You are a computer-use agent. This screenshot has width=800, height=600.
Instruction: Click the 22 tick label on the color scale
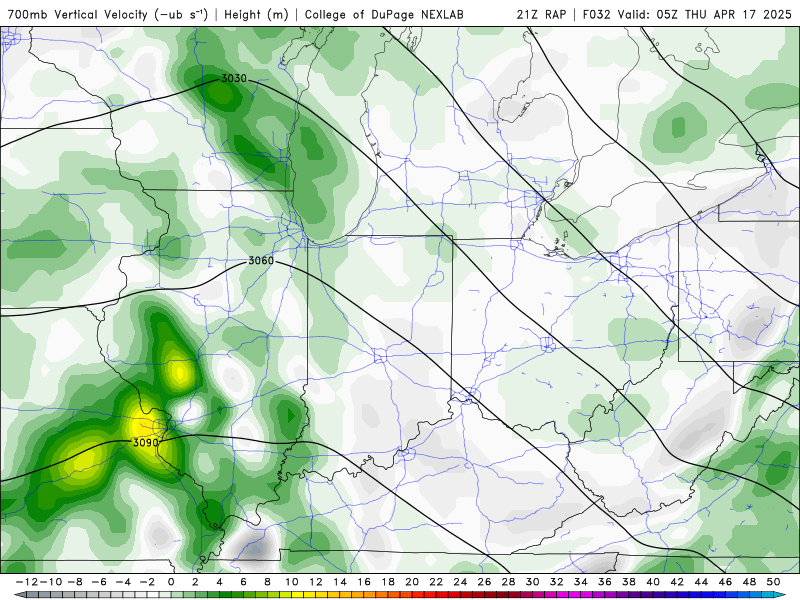point(436,582)
